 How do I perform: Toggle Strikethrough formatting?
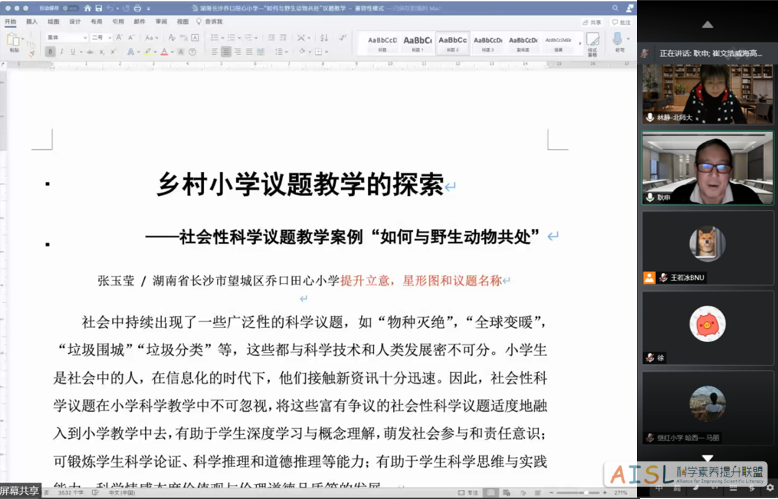point(90,52)
